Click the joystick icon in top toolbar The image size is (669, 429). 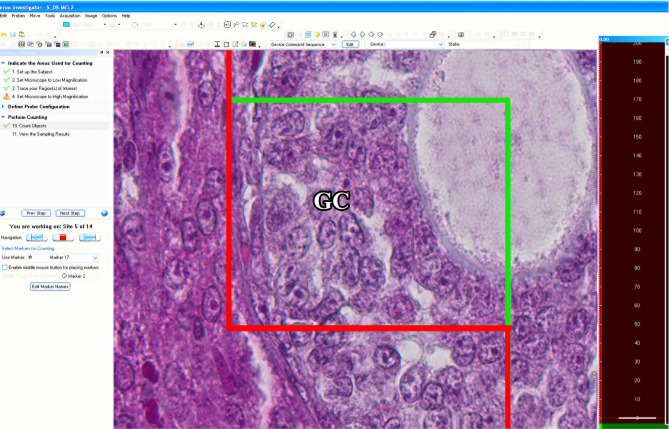click(x=201, y=25)
